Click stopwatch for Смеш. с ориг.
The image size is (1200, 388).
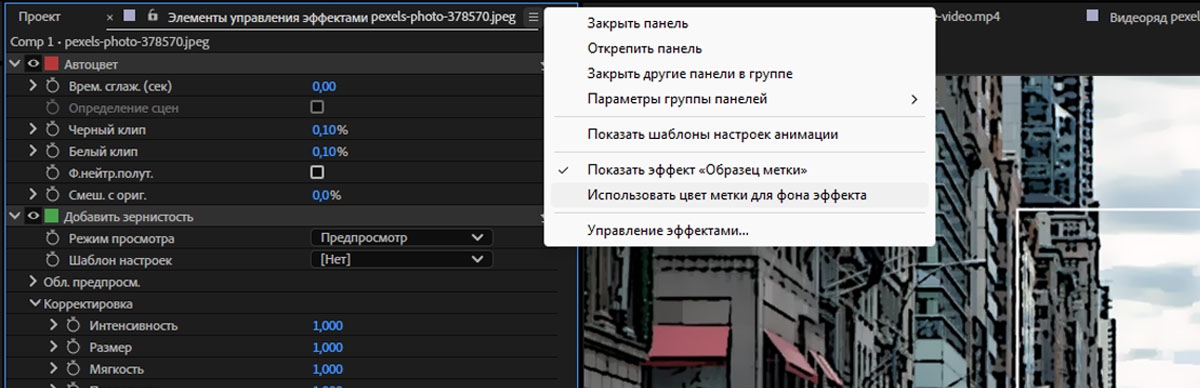[x=54, y=195]
